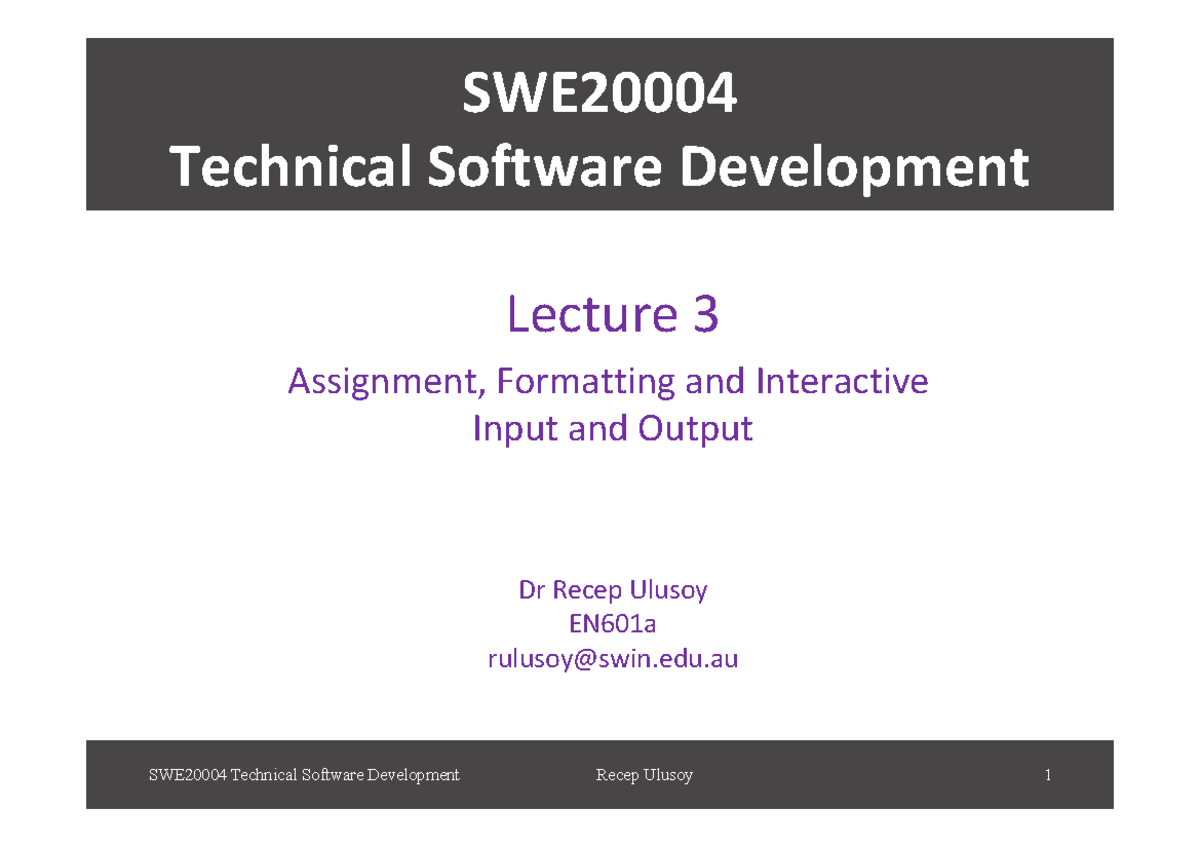Viewport: 1200px width, 848px height.
Task: Click the Recep Ulusoy footer credit
Action: click(644, 775)
